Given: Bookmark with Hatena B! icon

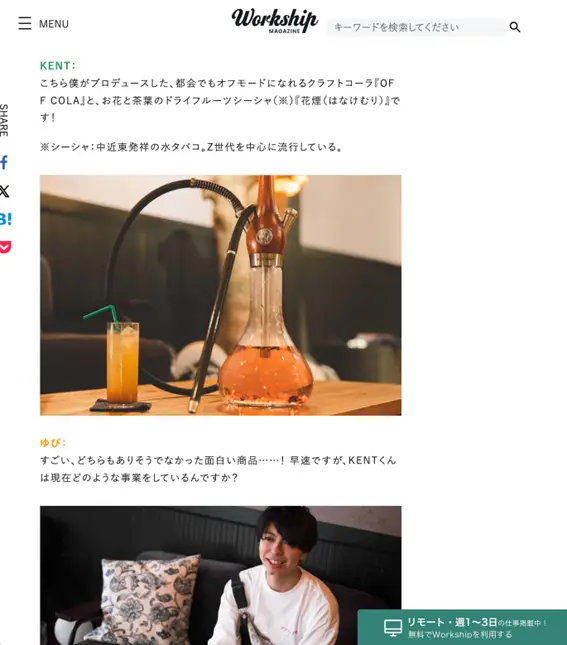Looking at the screenshot, I should pyautogui.click(x=6, y=219).
